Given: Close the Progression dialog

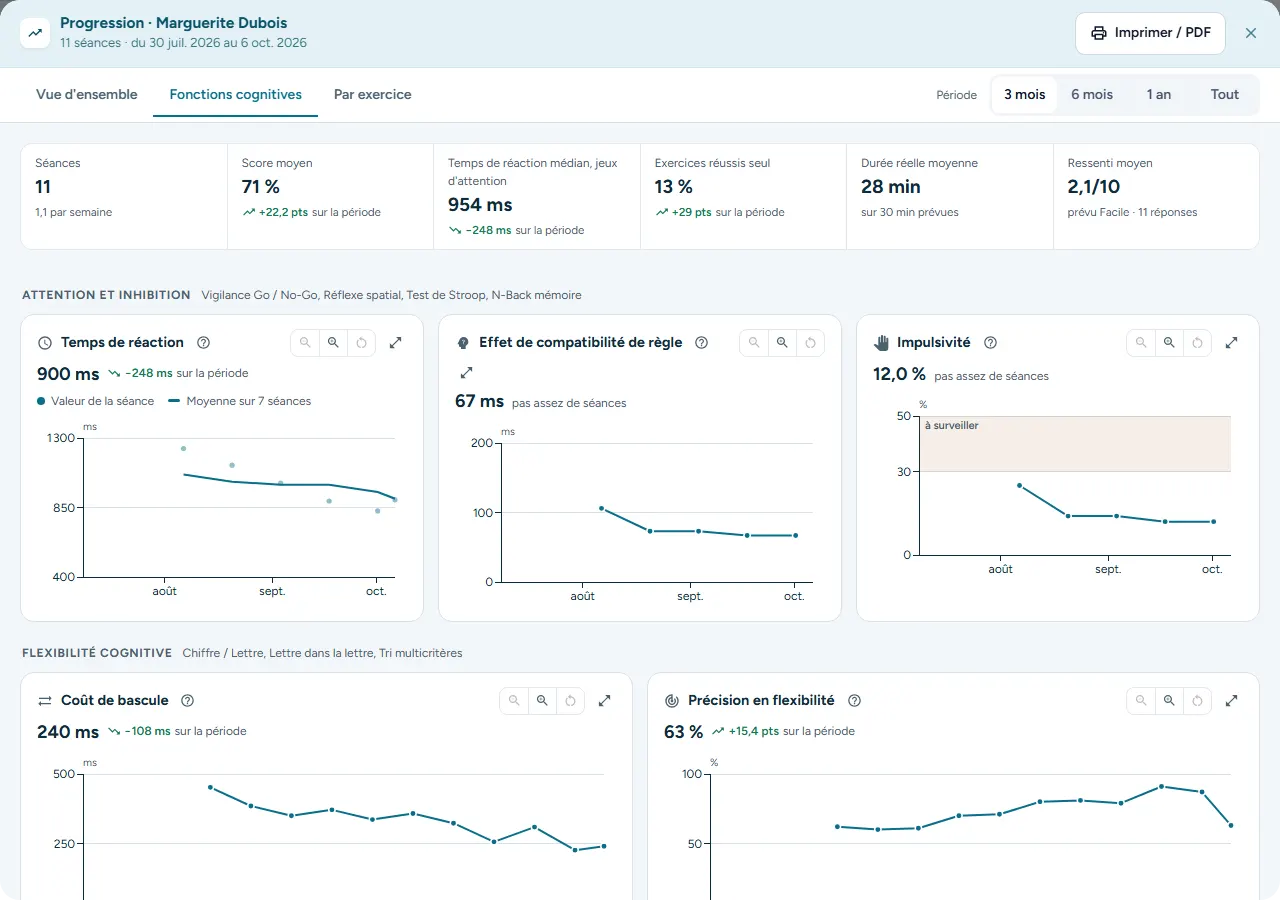Looking at the screenshot, I should point(1251,33).
